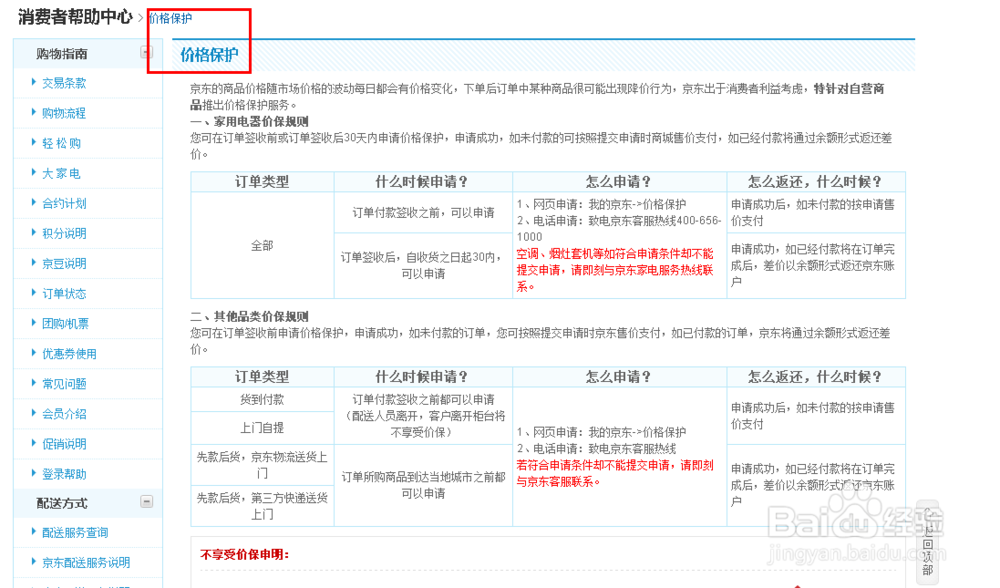Viewport: 1000px width, 588px height.
Task: Collapse the 配送方式 section with minus icon
Action: [146, 502]
